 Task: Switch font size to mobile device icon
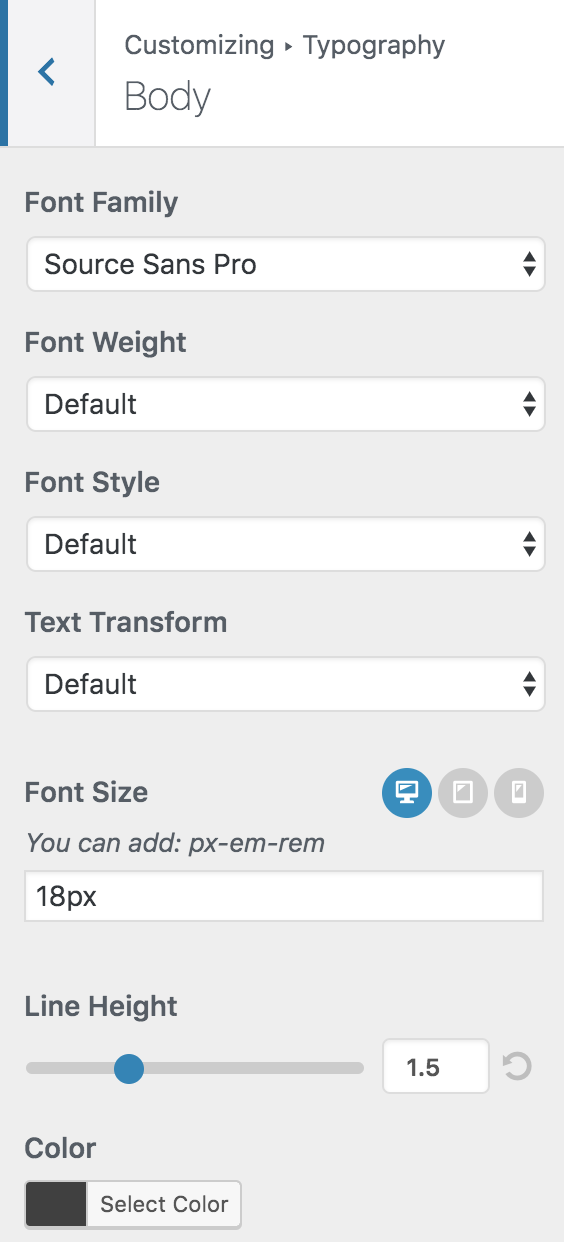pyautogui.click(x=519, y=793)
